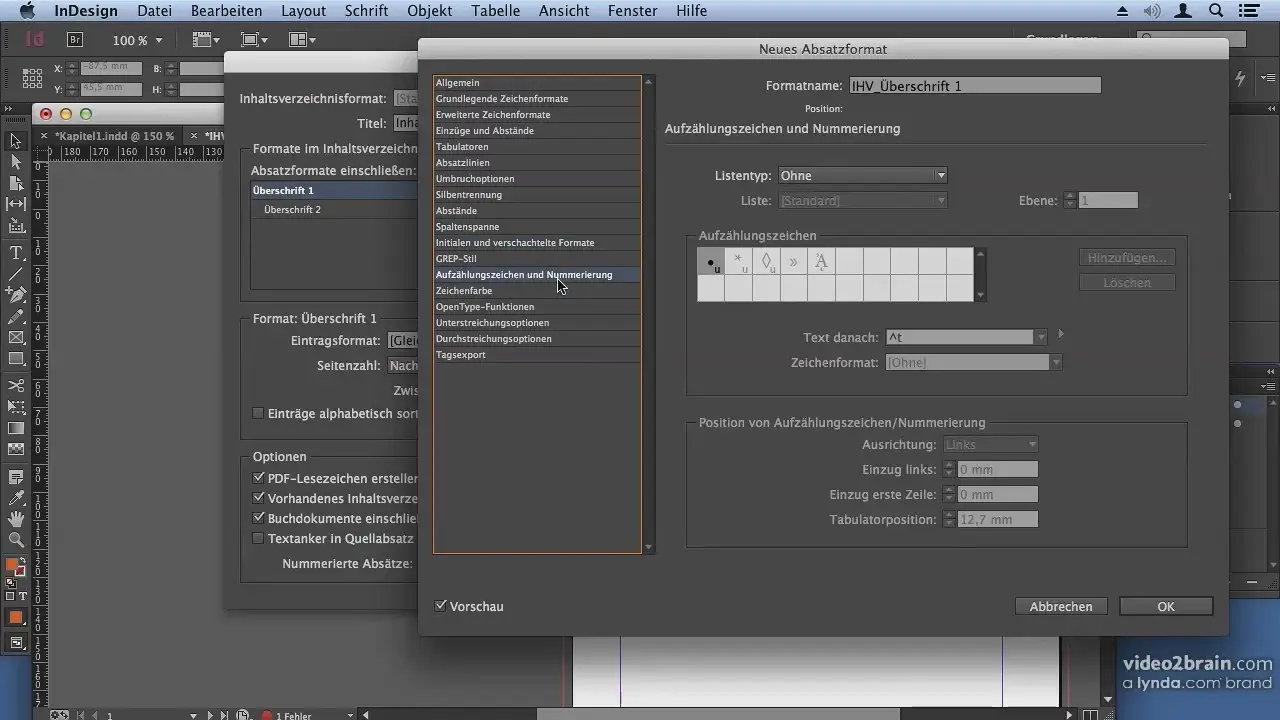Open the Eintragsformat dropdown
The height and width of the screenshot is (720, 1280).
403,341
